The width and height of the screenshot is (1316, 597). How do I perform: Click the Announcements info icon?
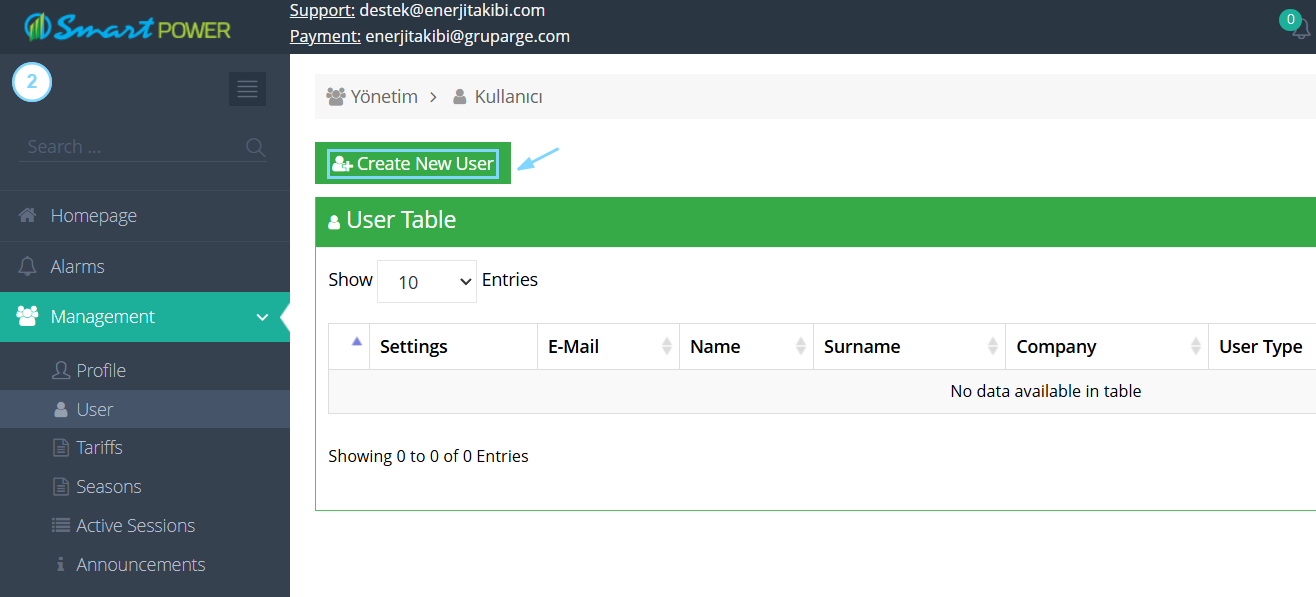60,565
